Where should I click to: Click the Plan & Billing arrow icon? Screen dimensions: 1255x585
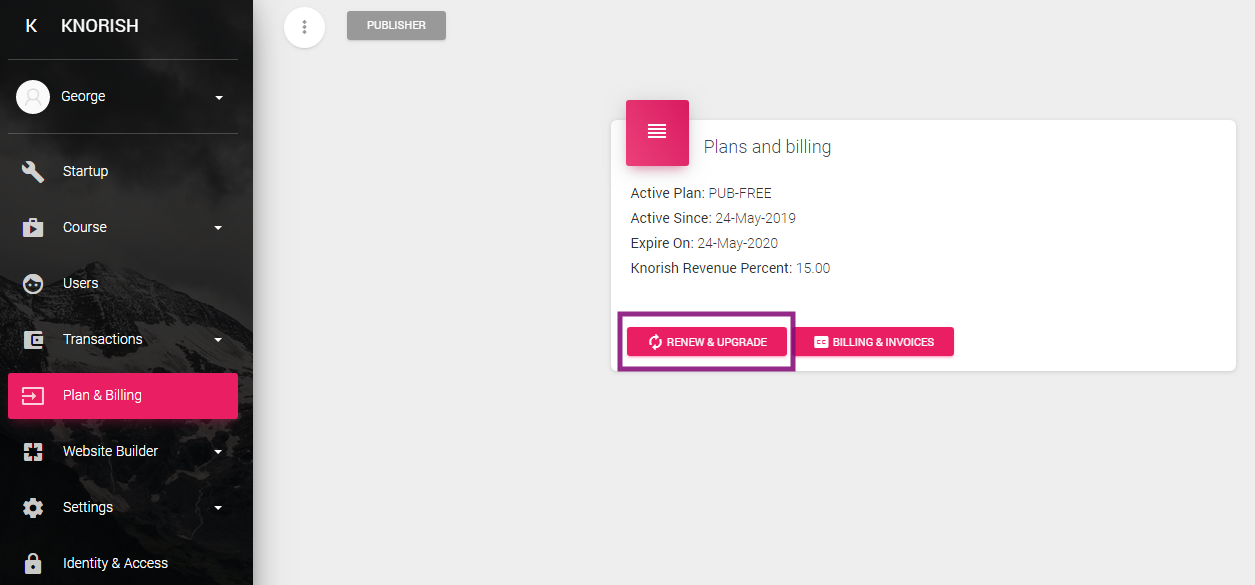pos(33,396)
